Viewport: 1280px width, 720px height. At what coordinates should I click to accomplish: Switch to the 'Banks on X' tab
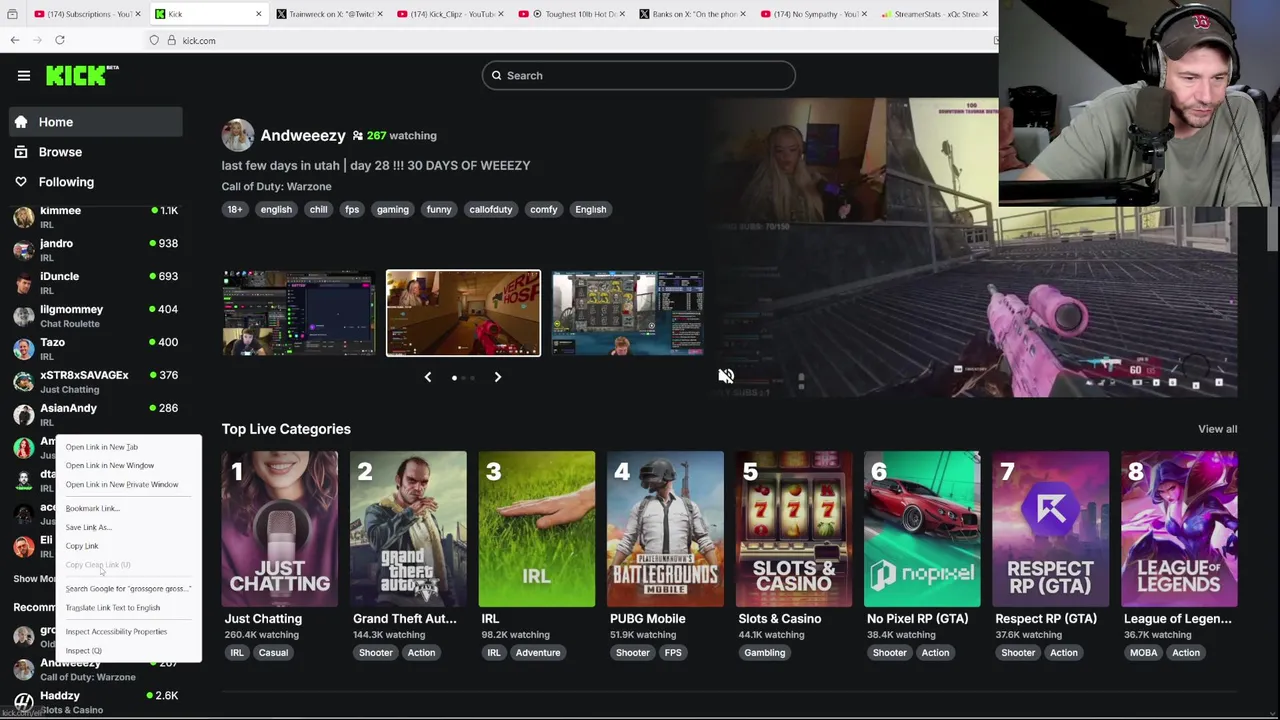(x=692, y=14)
